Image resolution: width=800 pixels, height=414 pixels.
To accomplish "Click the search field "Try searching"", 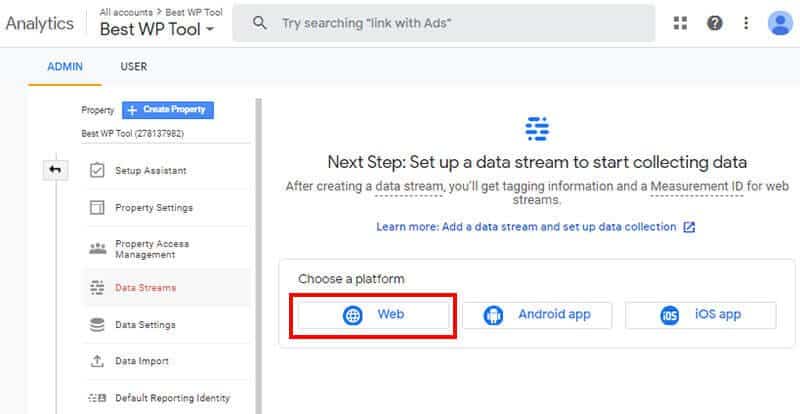I will (x=443, y=23).
